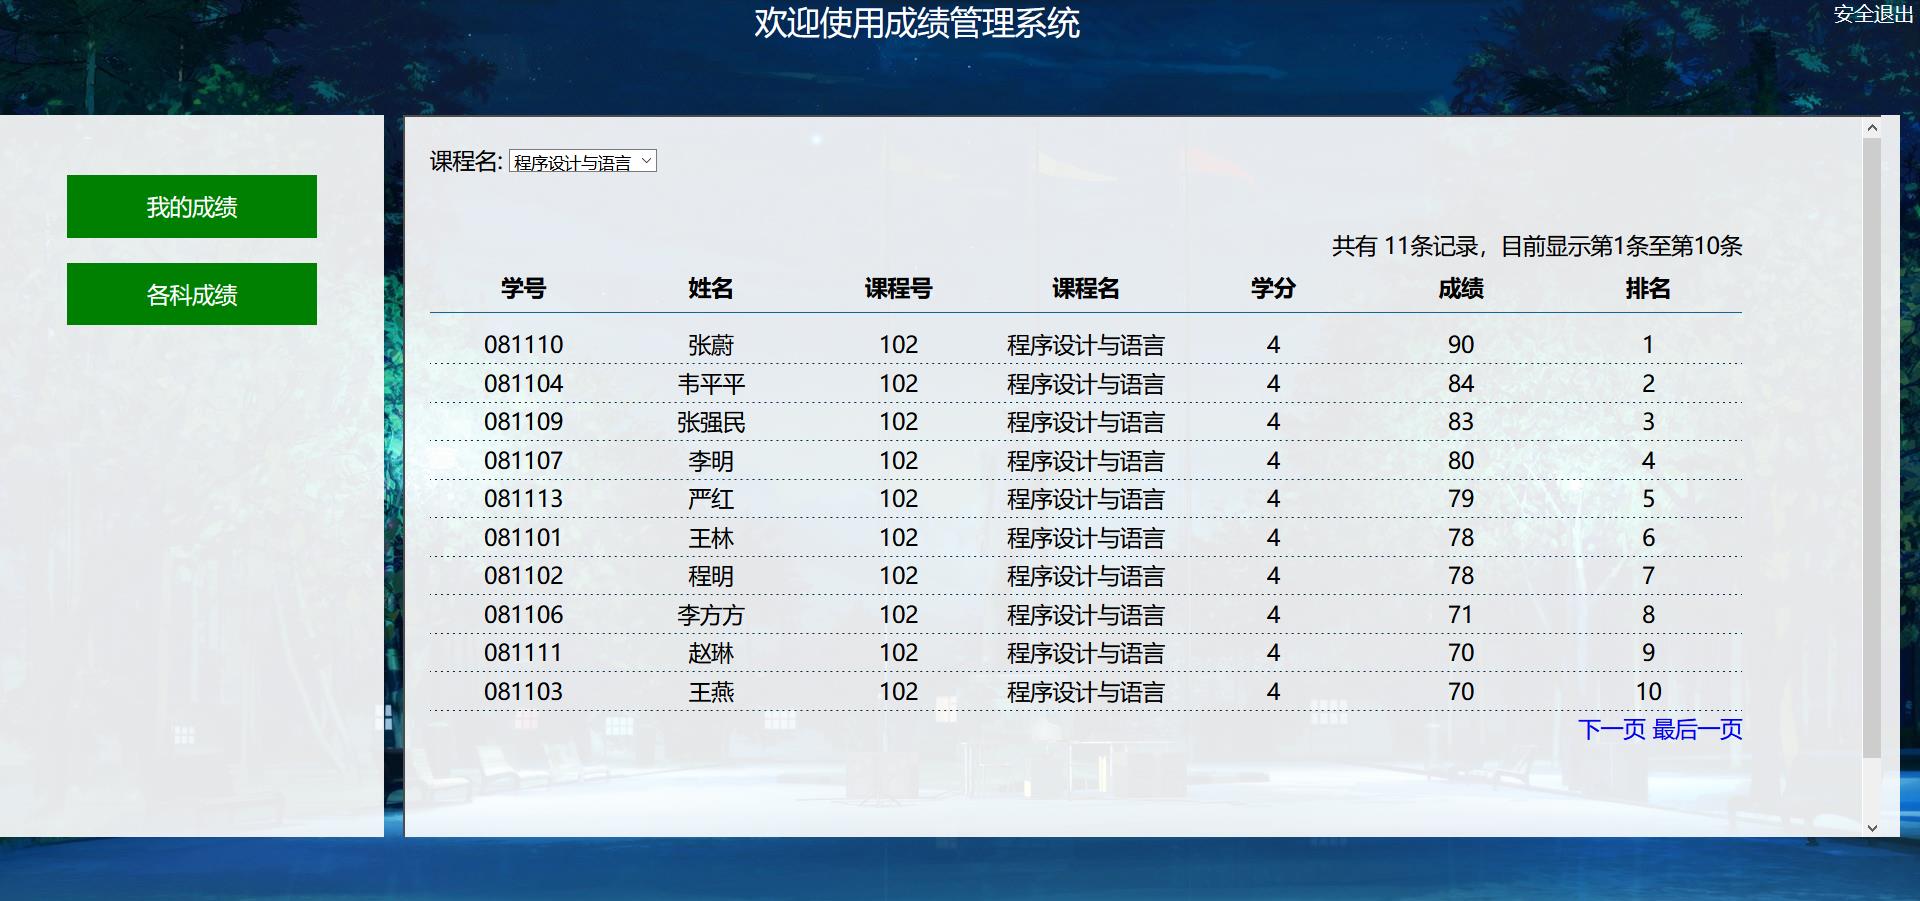Select the 学号 column header

(523, 289)
